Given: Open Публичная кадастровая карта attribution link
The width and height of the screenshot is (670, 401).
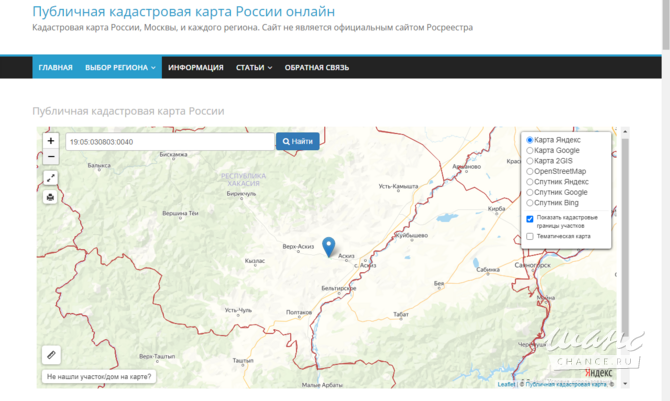Looking at the screenshot, I should coord(566,384).
